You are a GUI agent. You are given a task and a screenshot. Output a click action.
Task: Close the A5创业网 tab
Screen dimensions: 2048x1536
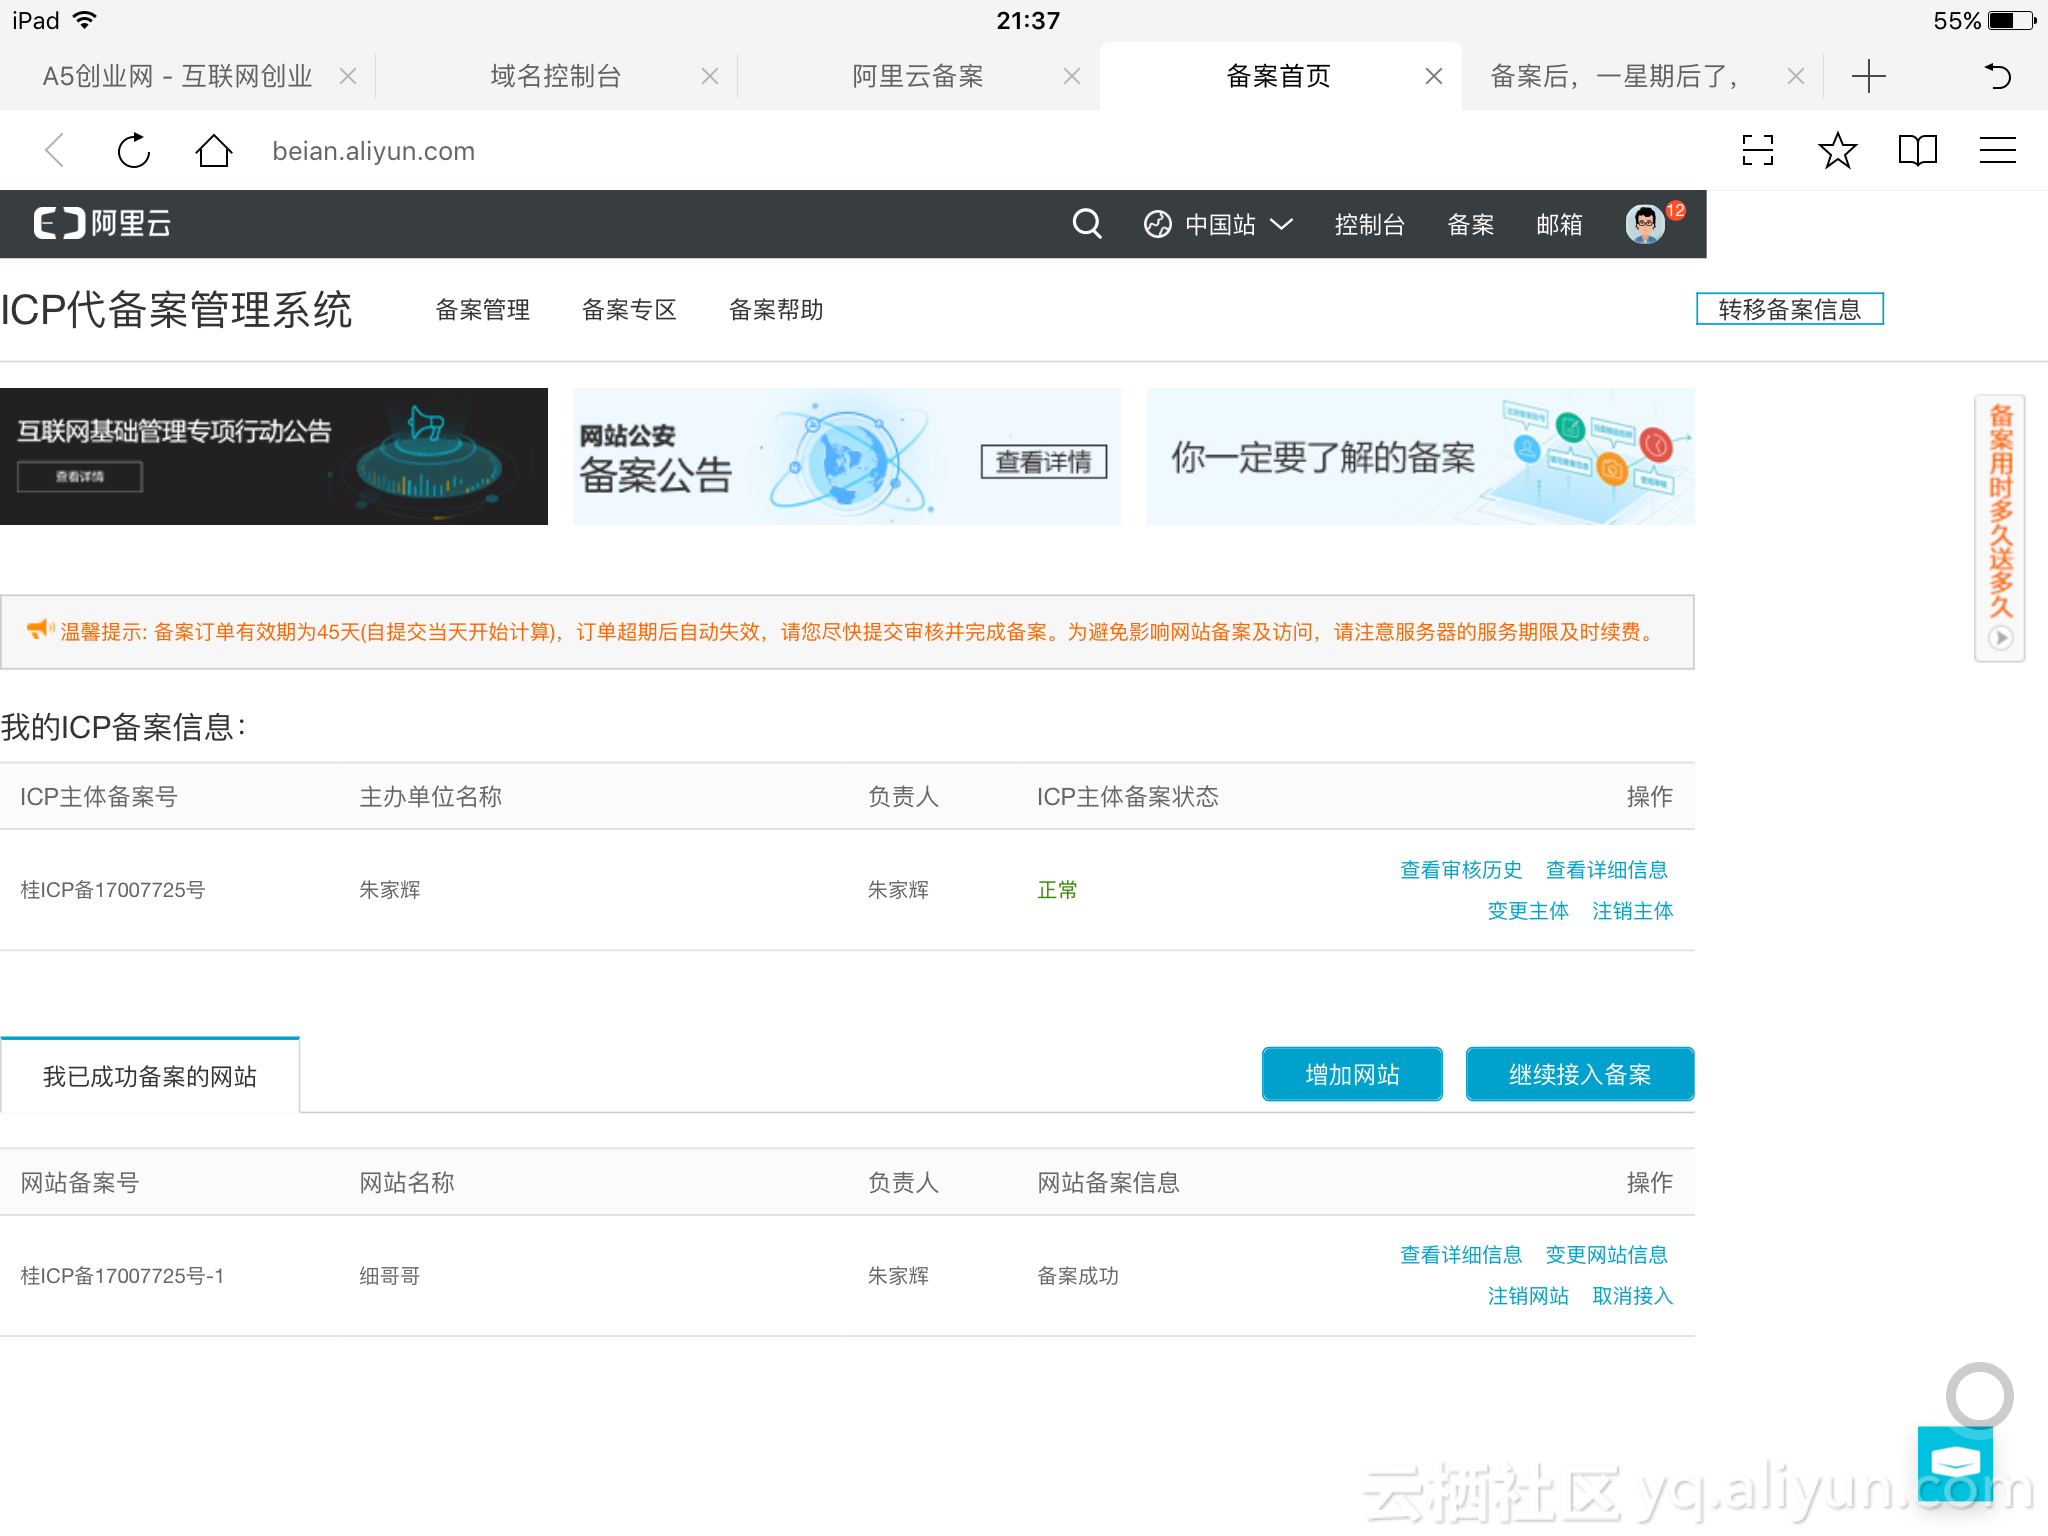pos(348,76)
